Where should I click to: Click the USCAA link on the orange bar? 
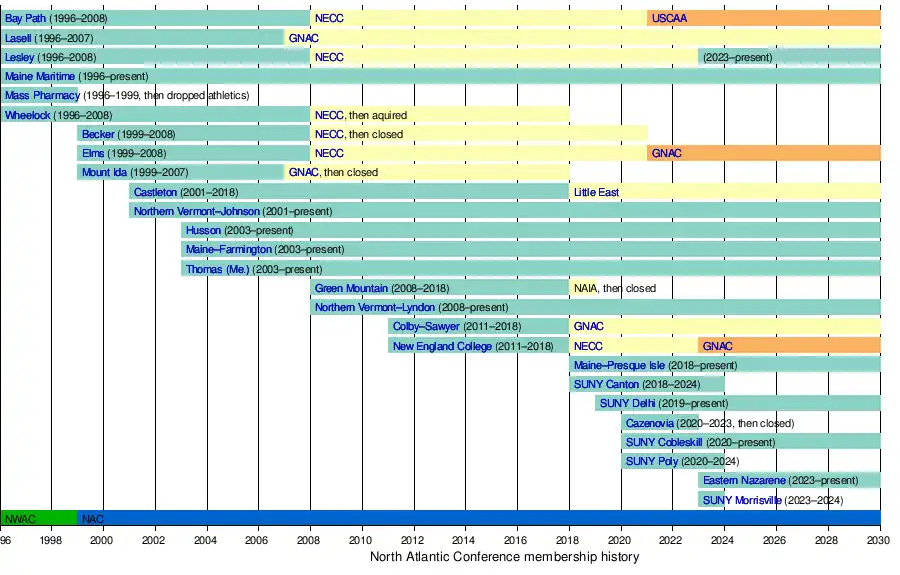point(669,18)
